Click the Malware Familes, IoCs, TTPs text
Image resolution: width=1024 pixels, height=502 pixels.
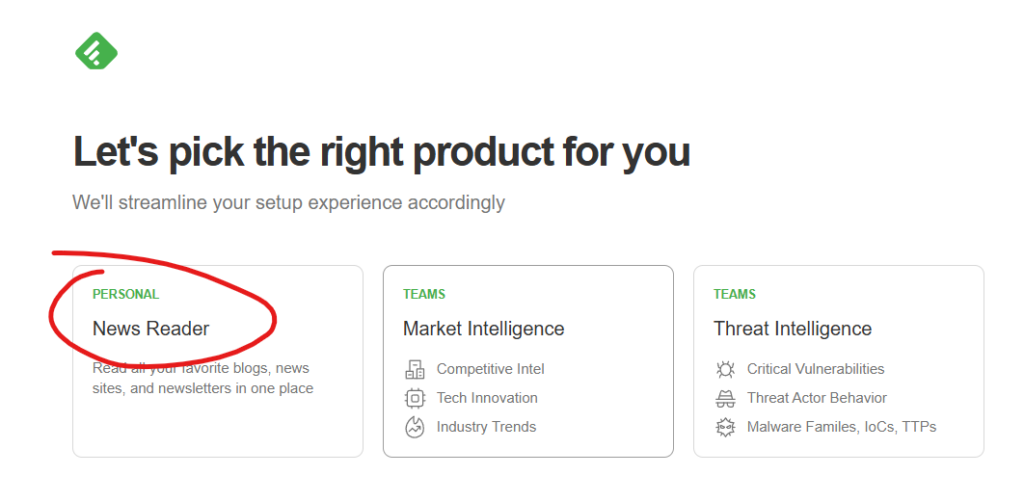click(x=842, y=427)
